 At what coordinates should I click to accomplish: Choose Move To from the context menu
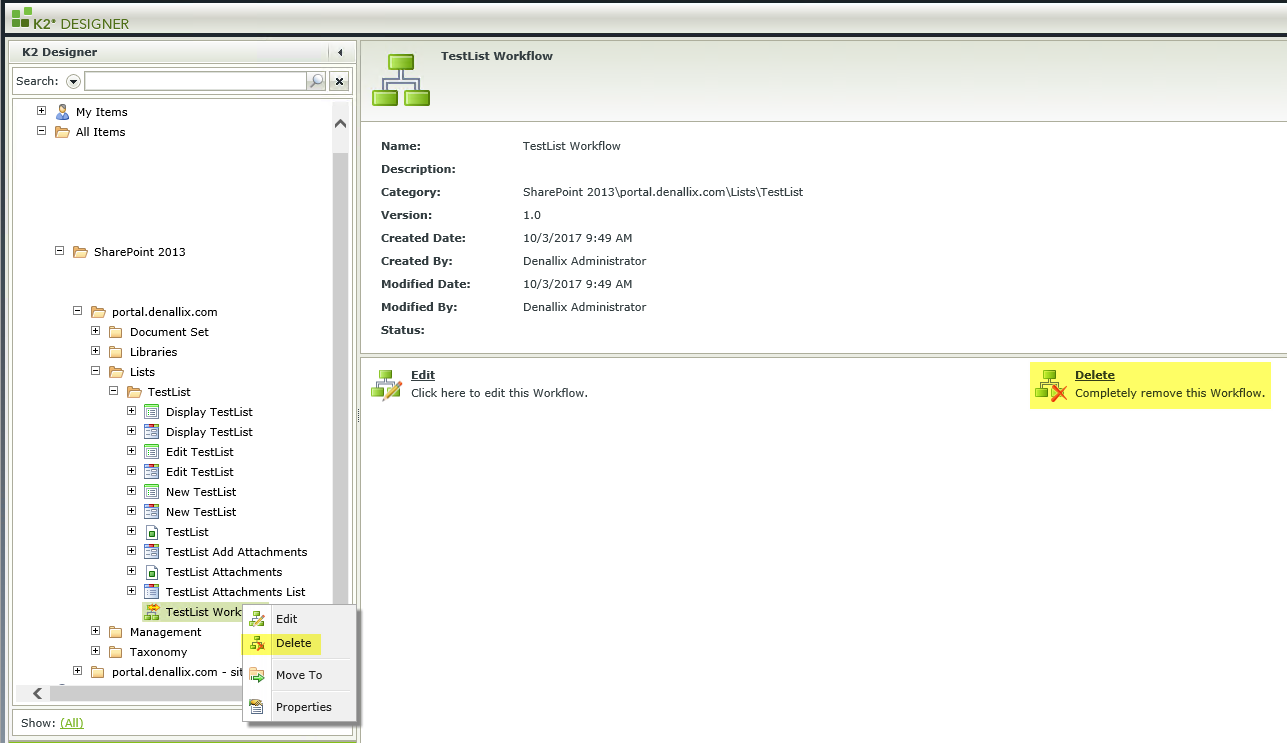300,675
